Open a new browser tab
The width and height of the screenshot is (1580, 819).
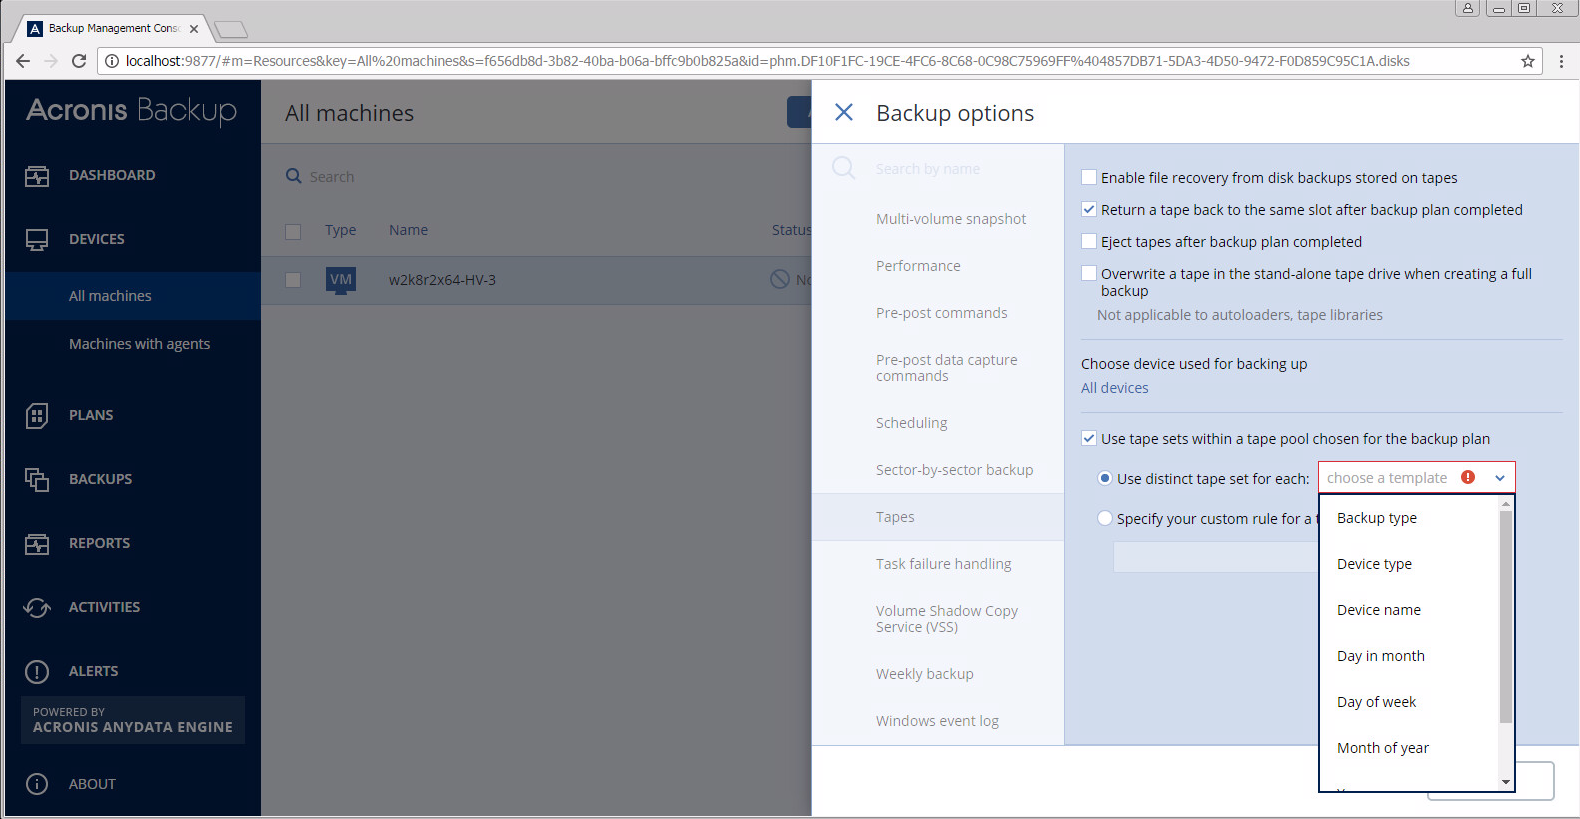pyautogui.click(x=231, y=30)
